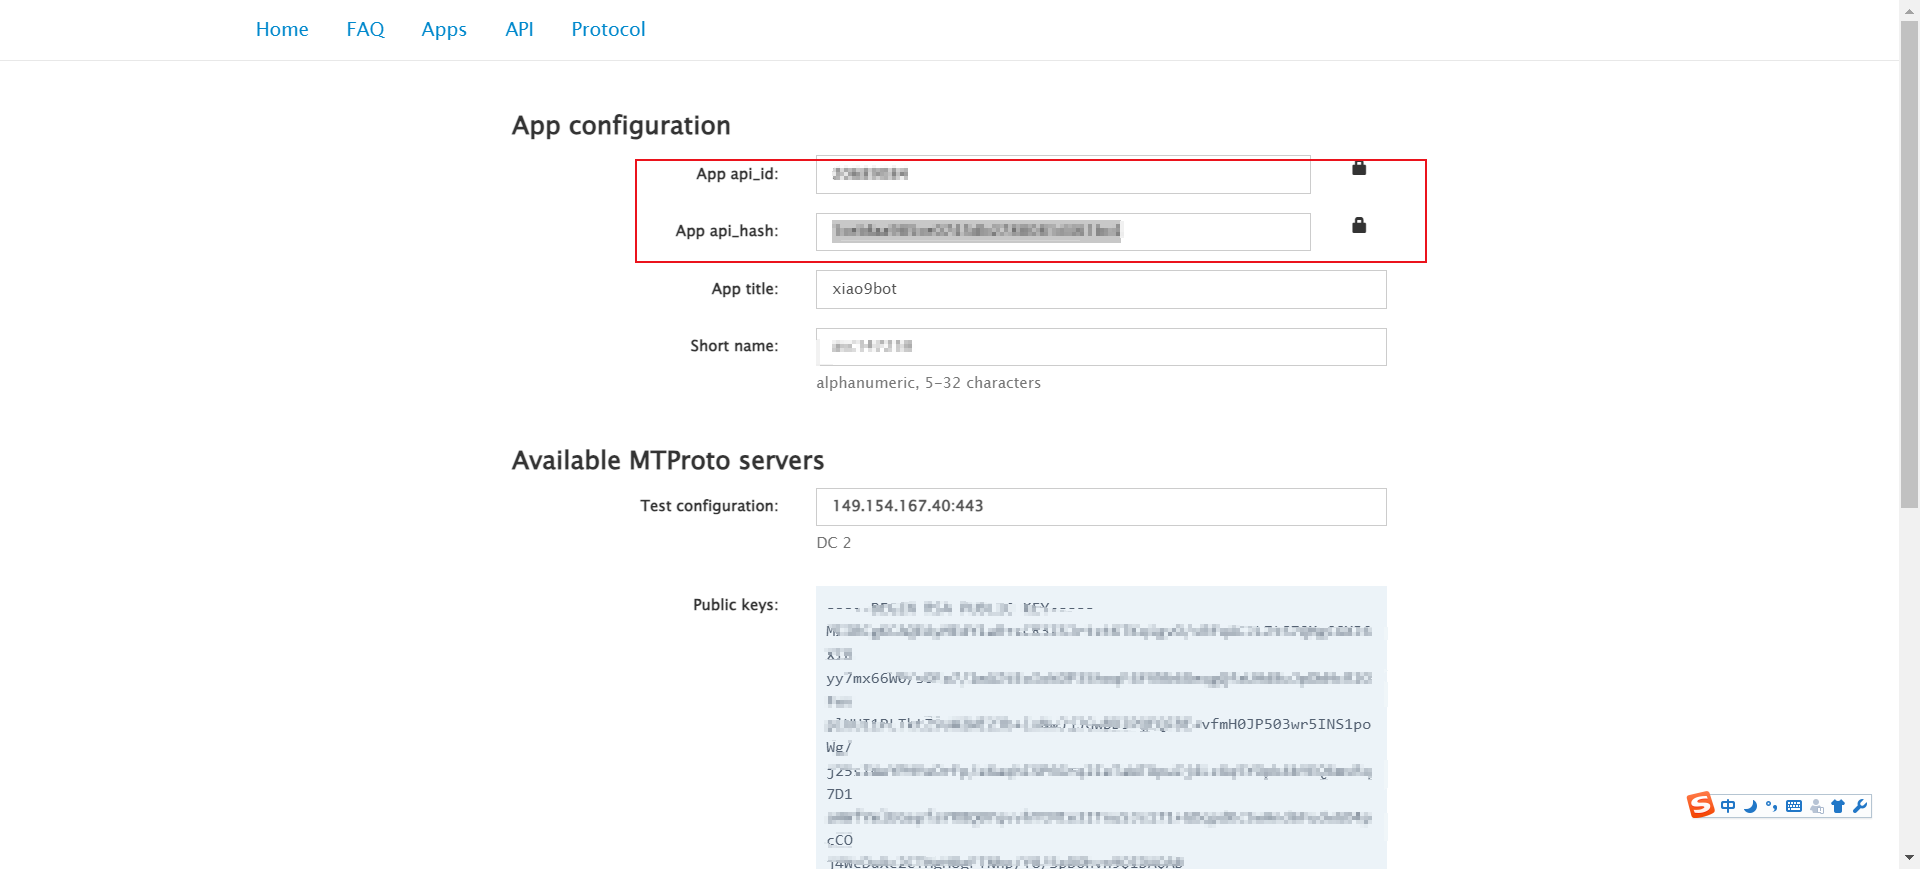1920x869 pixels.
Task: Navigate to the Apps link
Action: click(x=444, y=30)
